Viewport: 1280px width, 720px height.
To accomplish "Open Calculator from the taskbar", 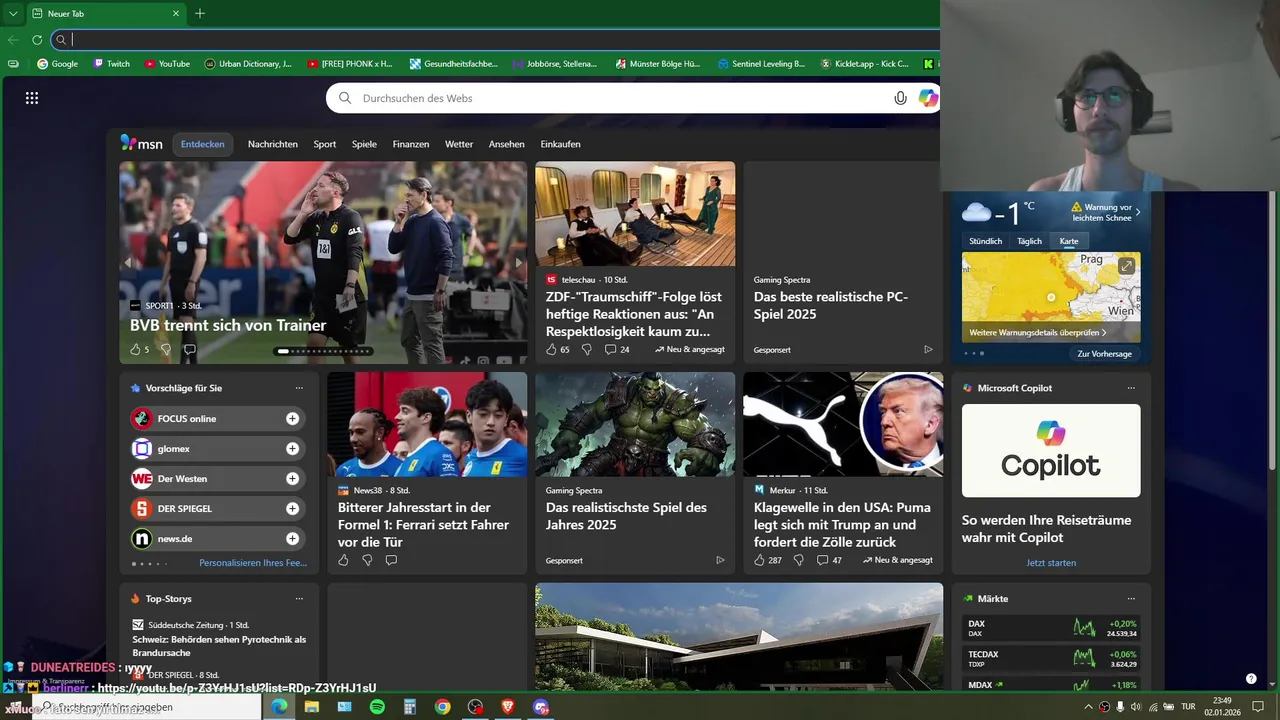I will pyautogui.click(x=409, y=706).
